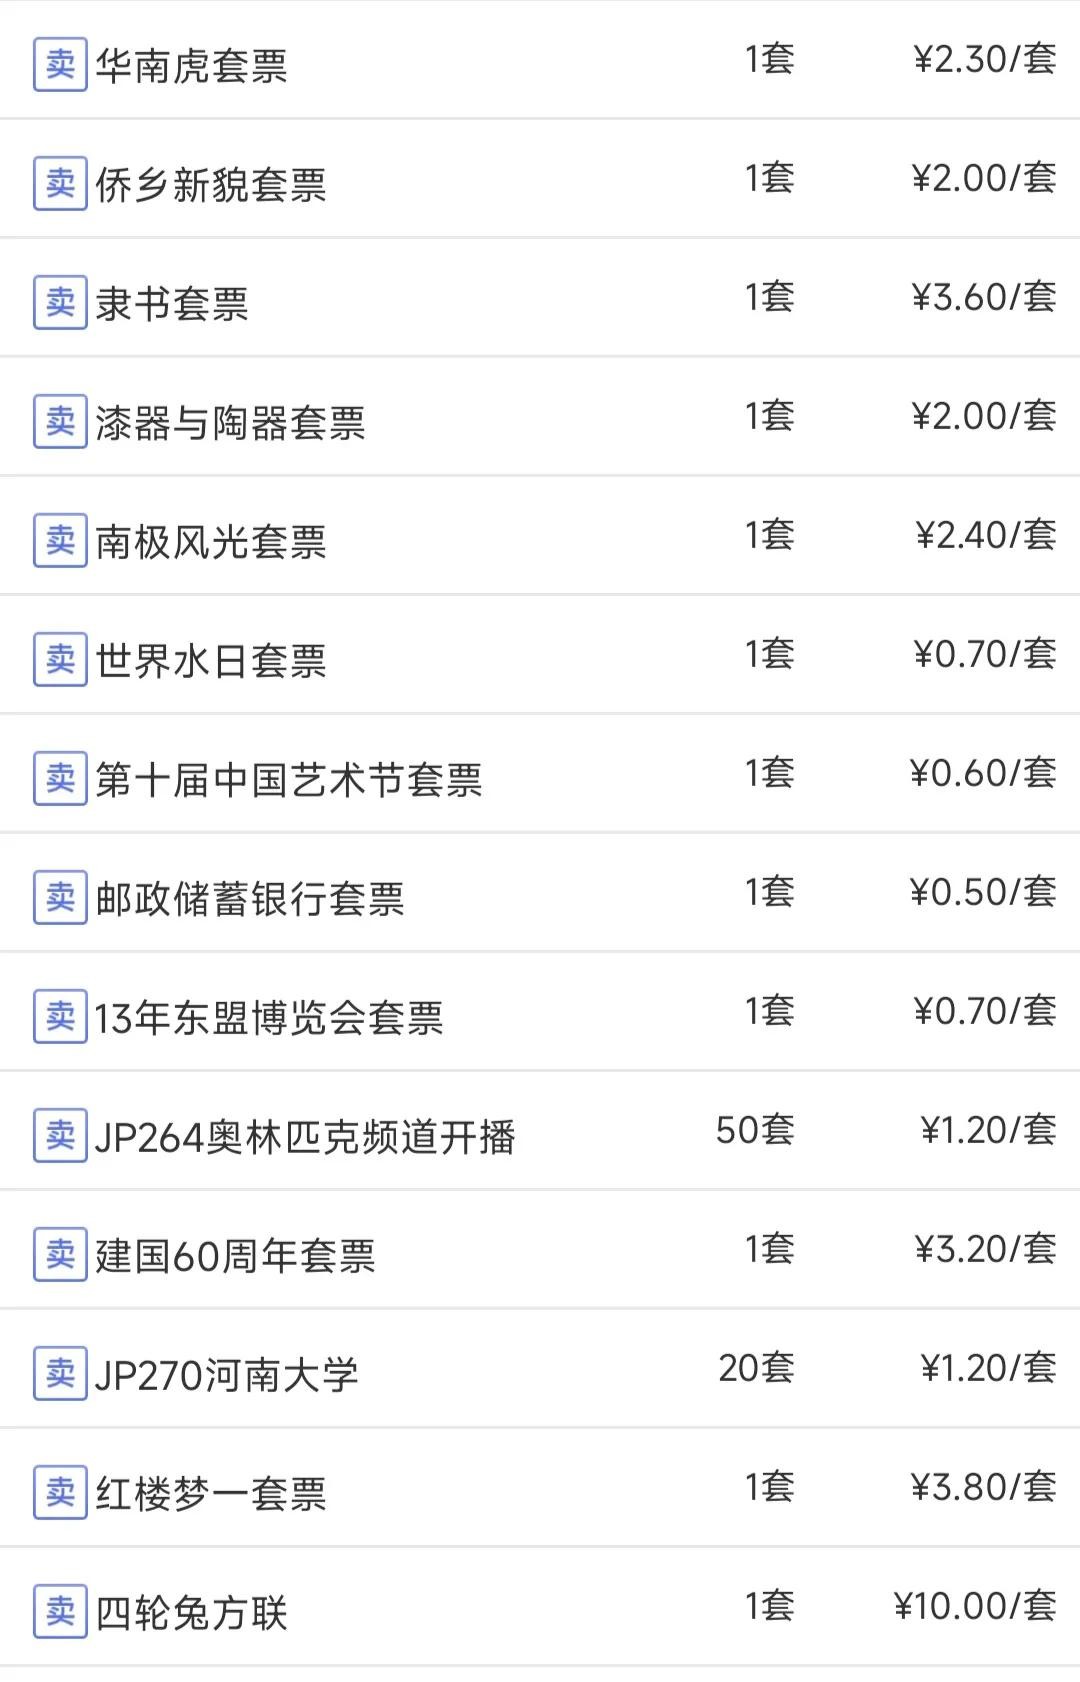The width and height of the screenshot is (1080, 1682).
Task: Click the ¥10.00/套 price of 四轮兔方联
Action: point(975,1606)
